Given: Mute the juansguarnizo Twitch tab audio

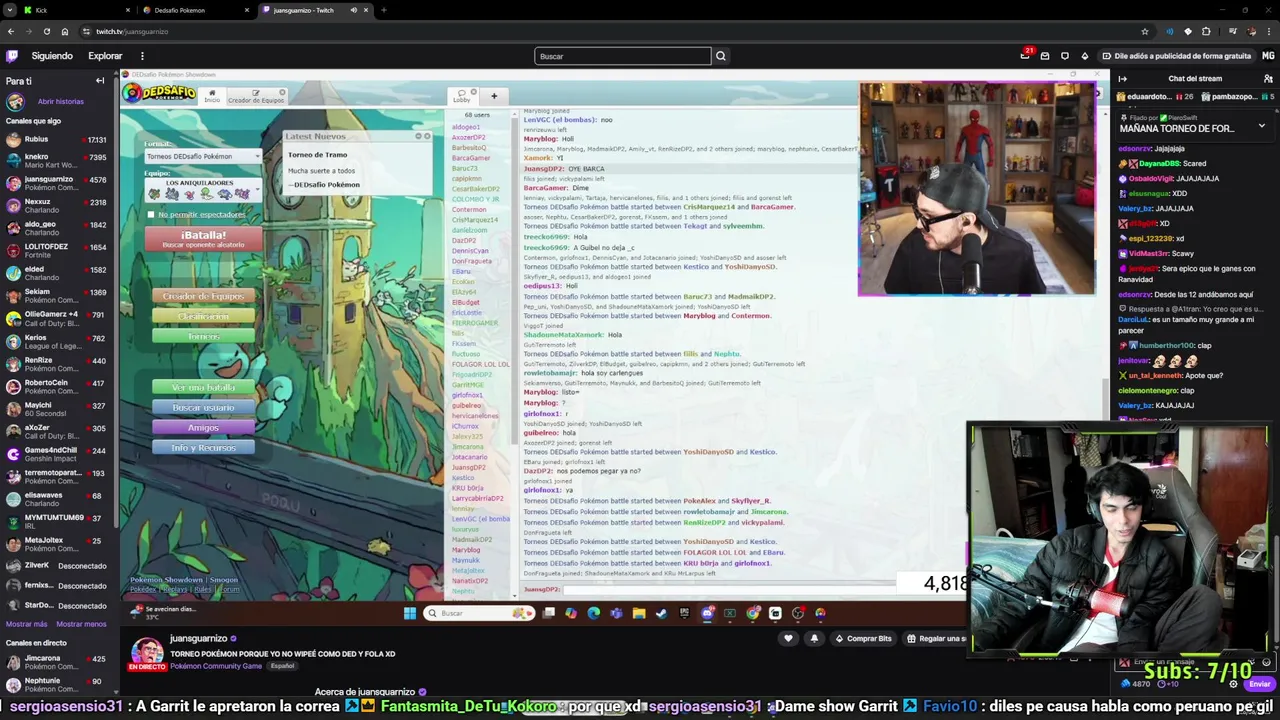Looking at the screenshot, I should click(353, 10).
